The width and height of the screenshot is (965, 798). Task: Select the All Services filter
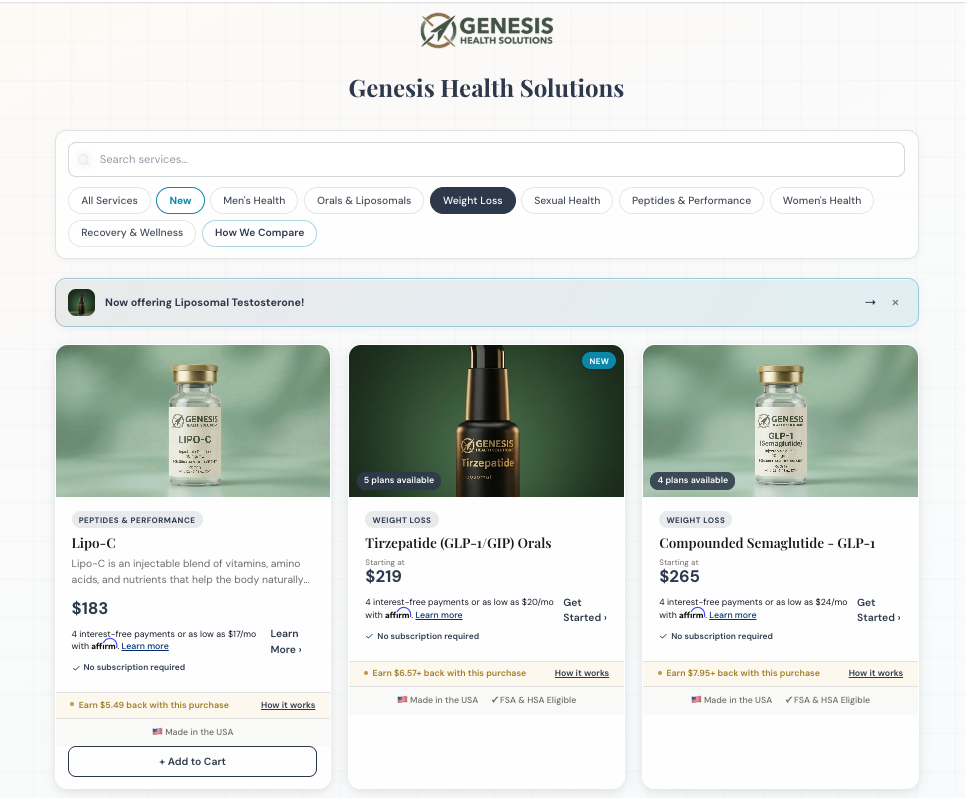(110, 201)
